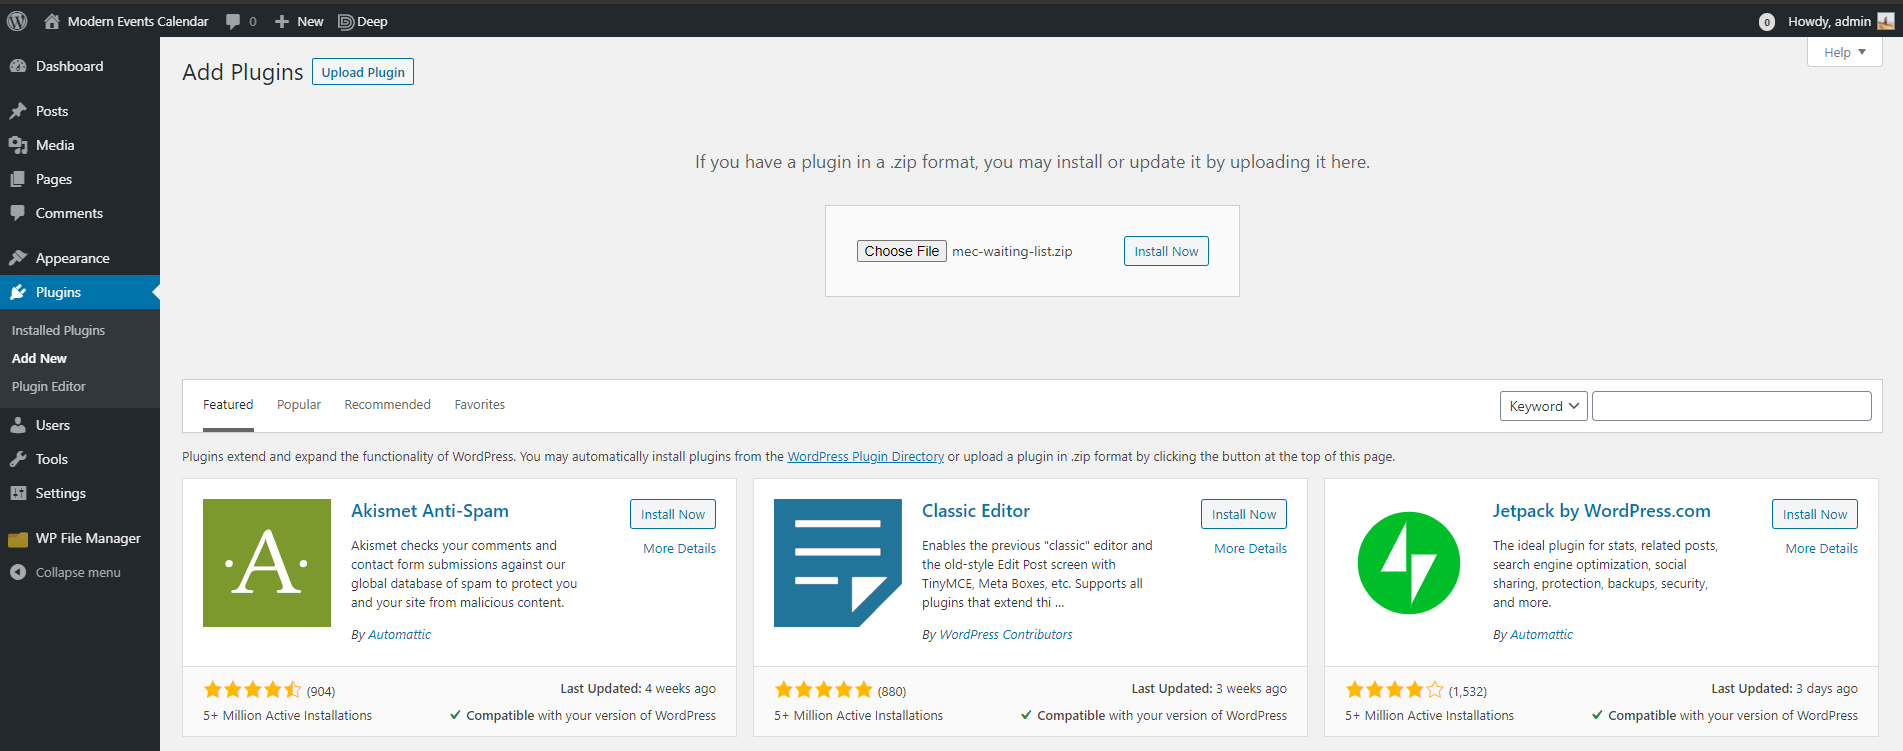
Task: Click the New plus icon in the admin bar
Action: pos(282,21)
